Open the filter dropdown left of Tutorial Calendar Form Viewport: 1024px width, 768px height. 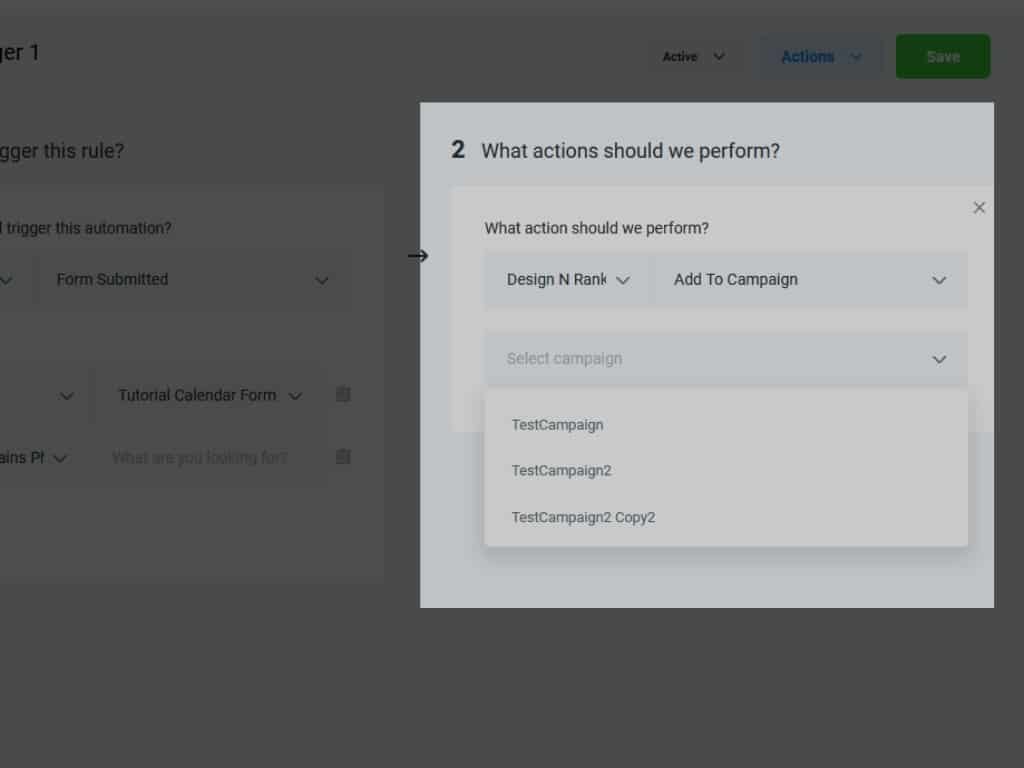40,396
